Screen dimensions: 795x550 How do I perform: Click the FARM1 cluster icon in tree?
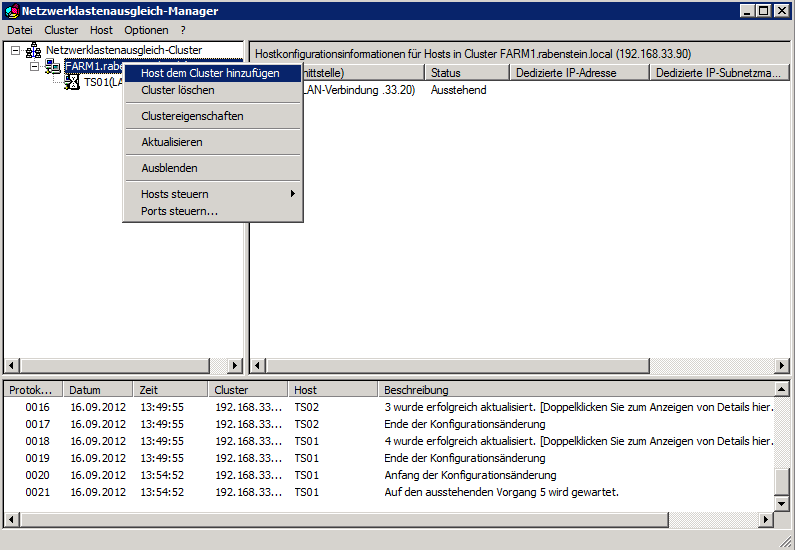click(x=52, y=66)
